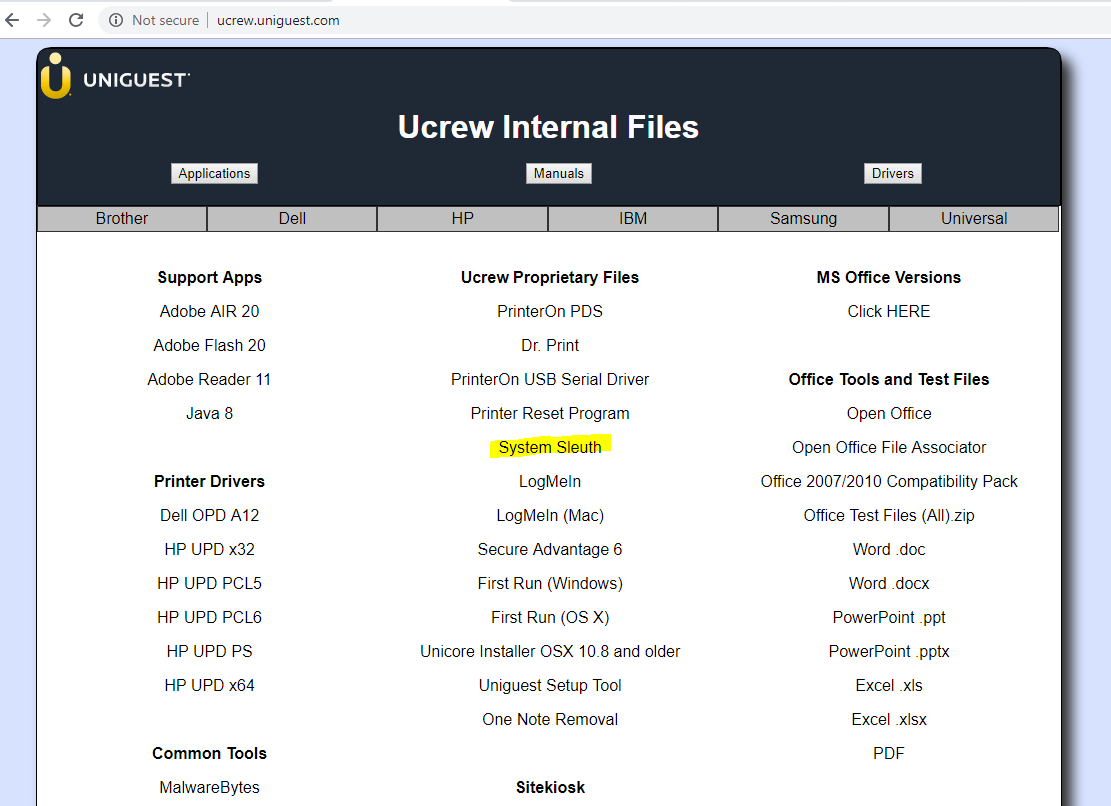The height and width of the screenshot is (806, 1111).
Task: Open the HP UPD PS link
Action: pos(210,652)
